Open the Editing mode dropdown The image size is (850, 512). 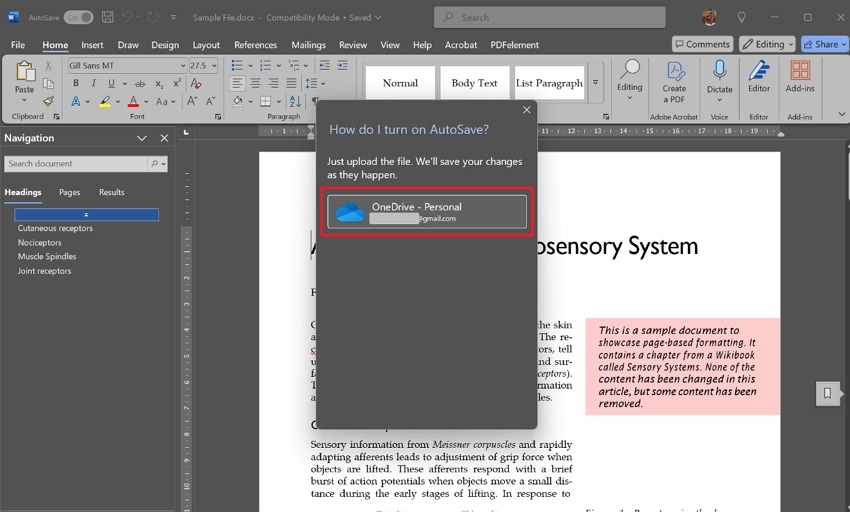(767, 44)
